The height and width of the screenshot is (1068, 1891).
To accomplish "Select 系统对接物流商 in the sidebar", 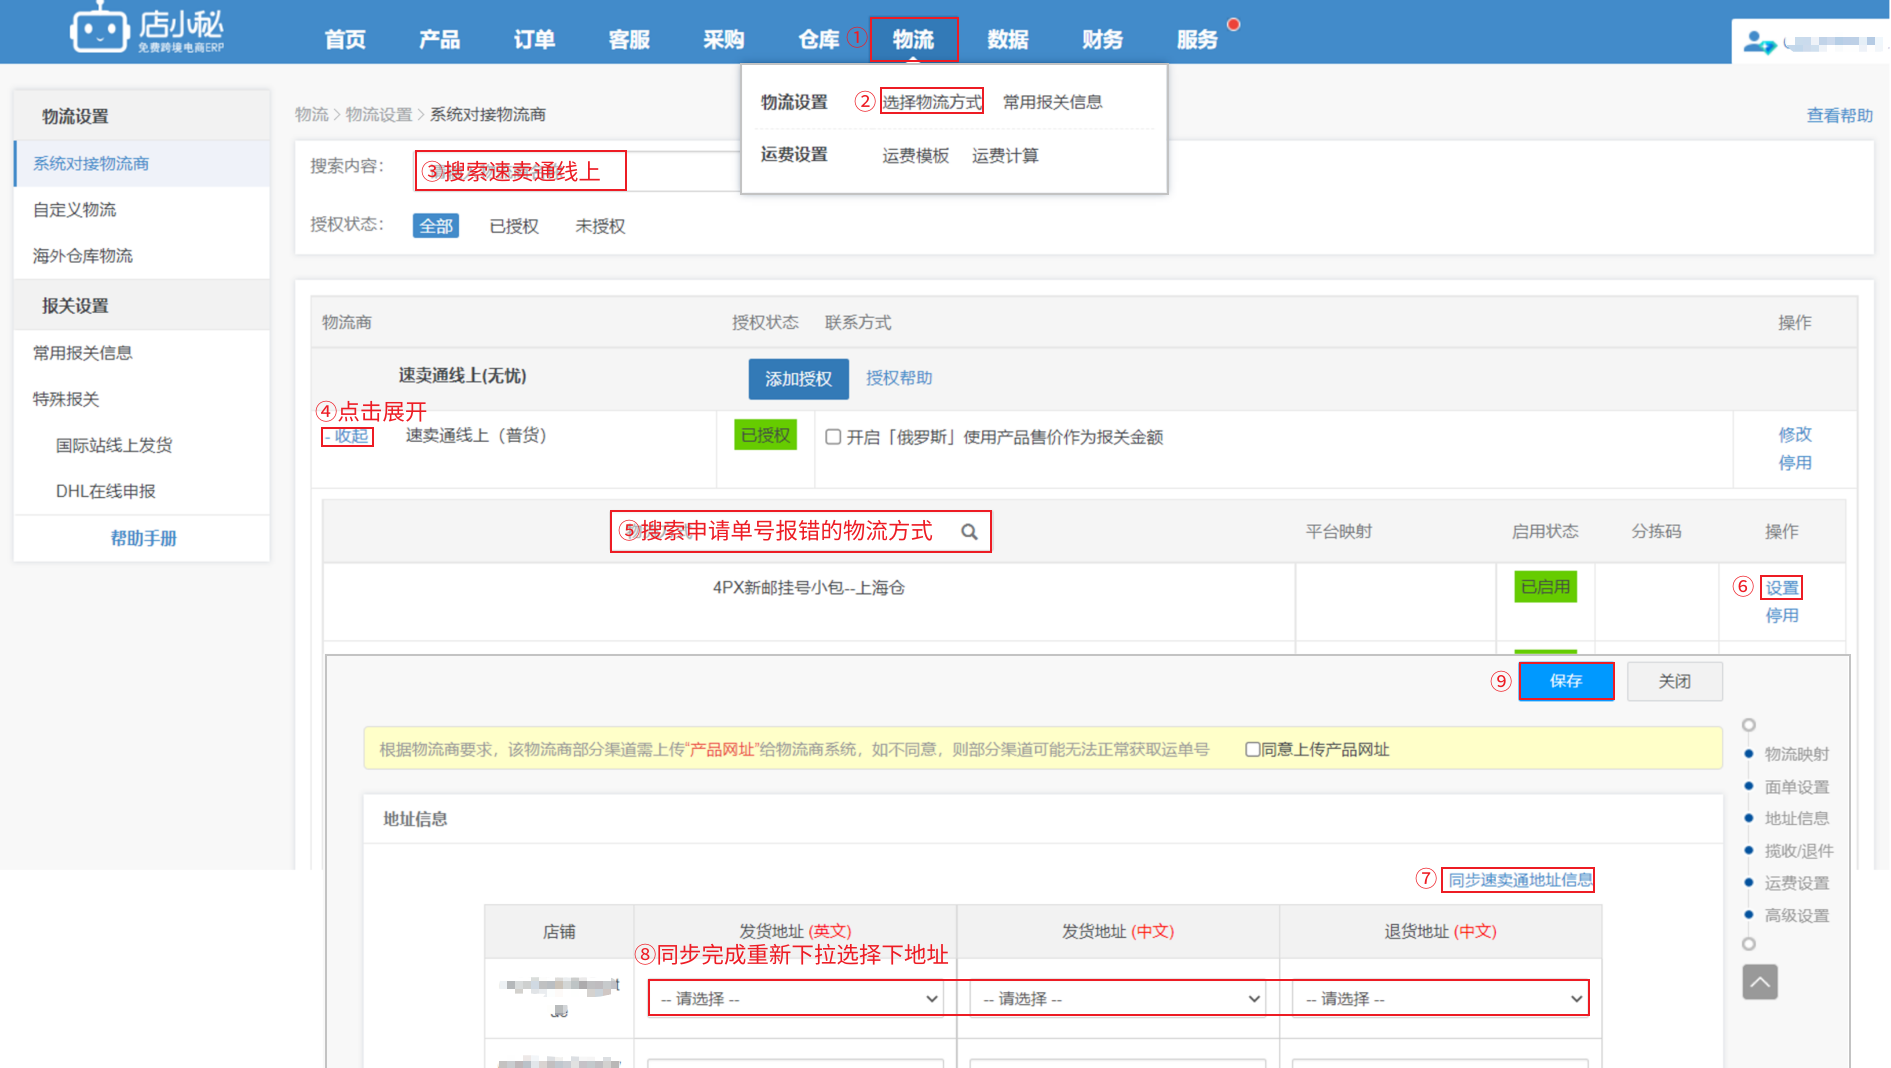I will tap(142, 163).
